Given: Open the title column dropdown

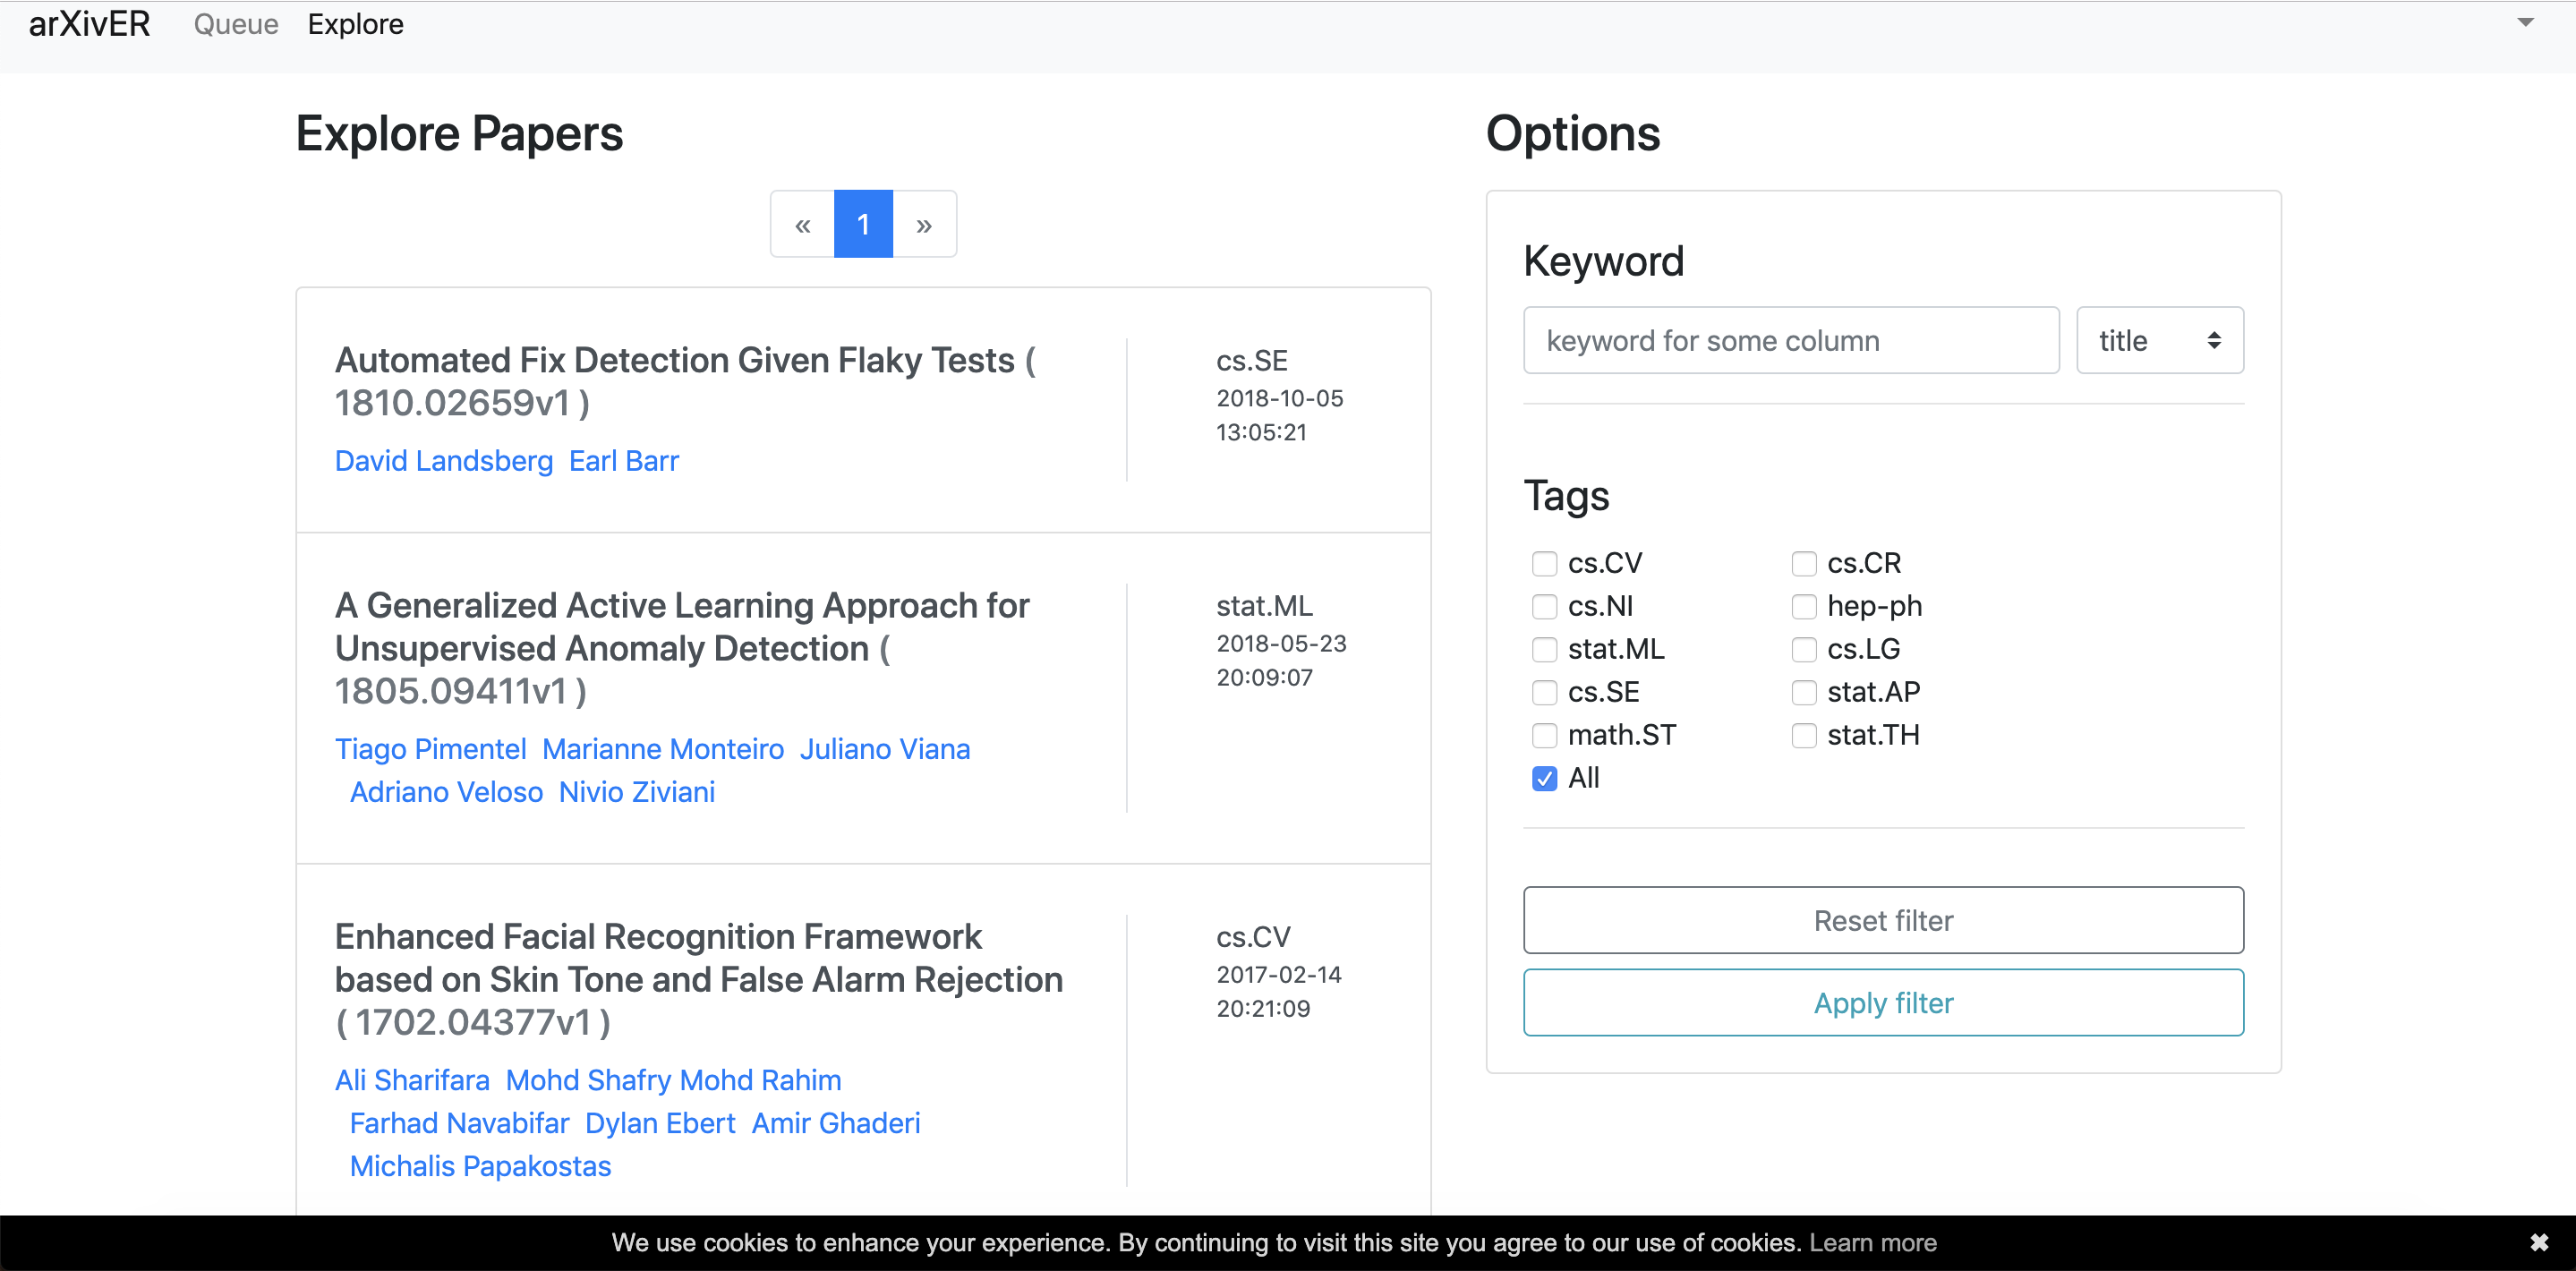Looking at the screenshot, I should [x=2159, y=341].
